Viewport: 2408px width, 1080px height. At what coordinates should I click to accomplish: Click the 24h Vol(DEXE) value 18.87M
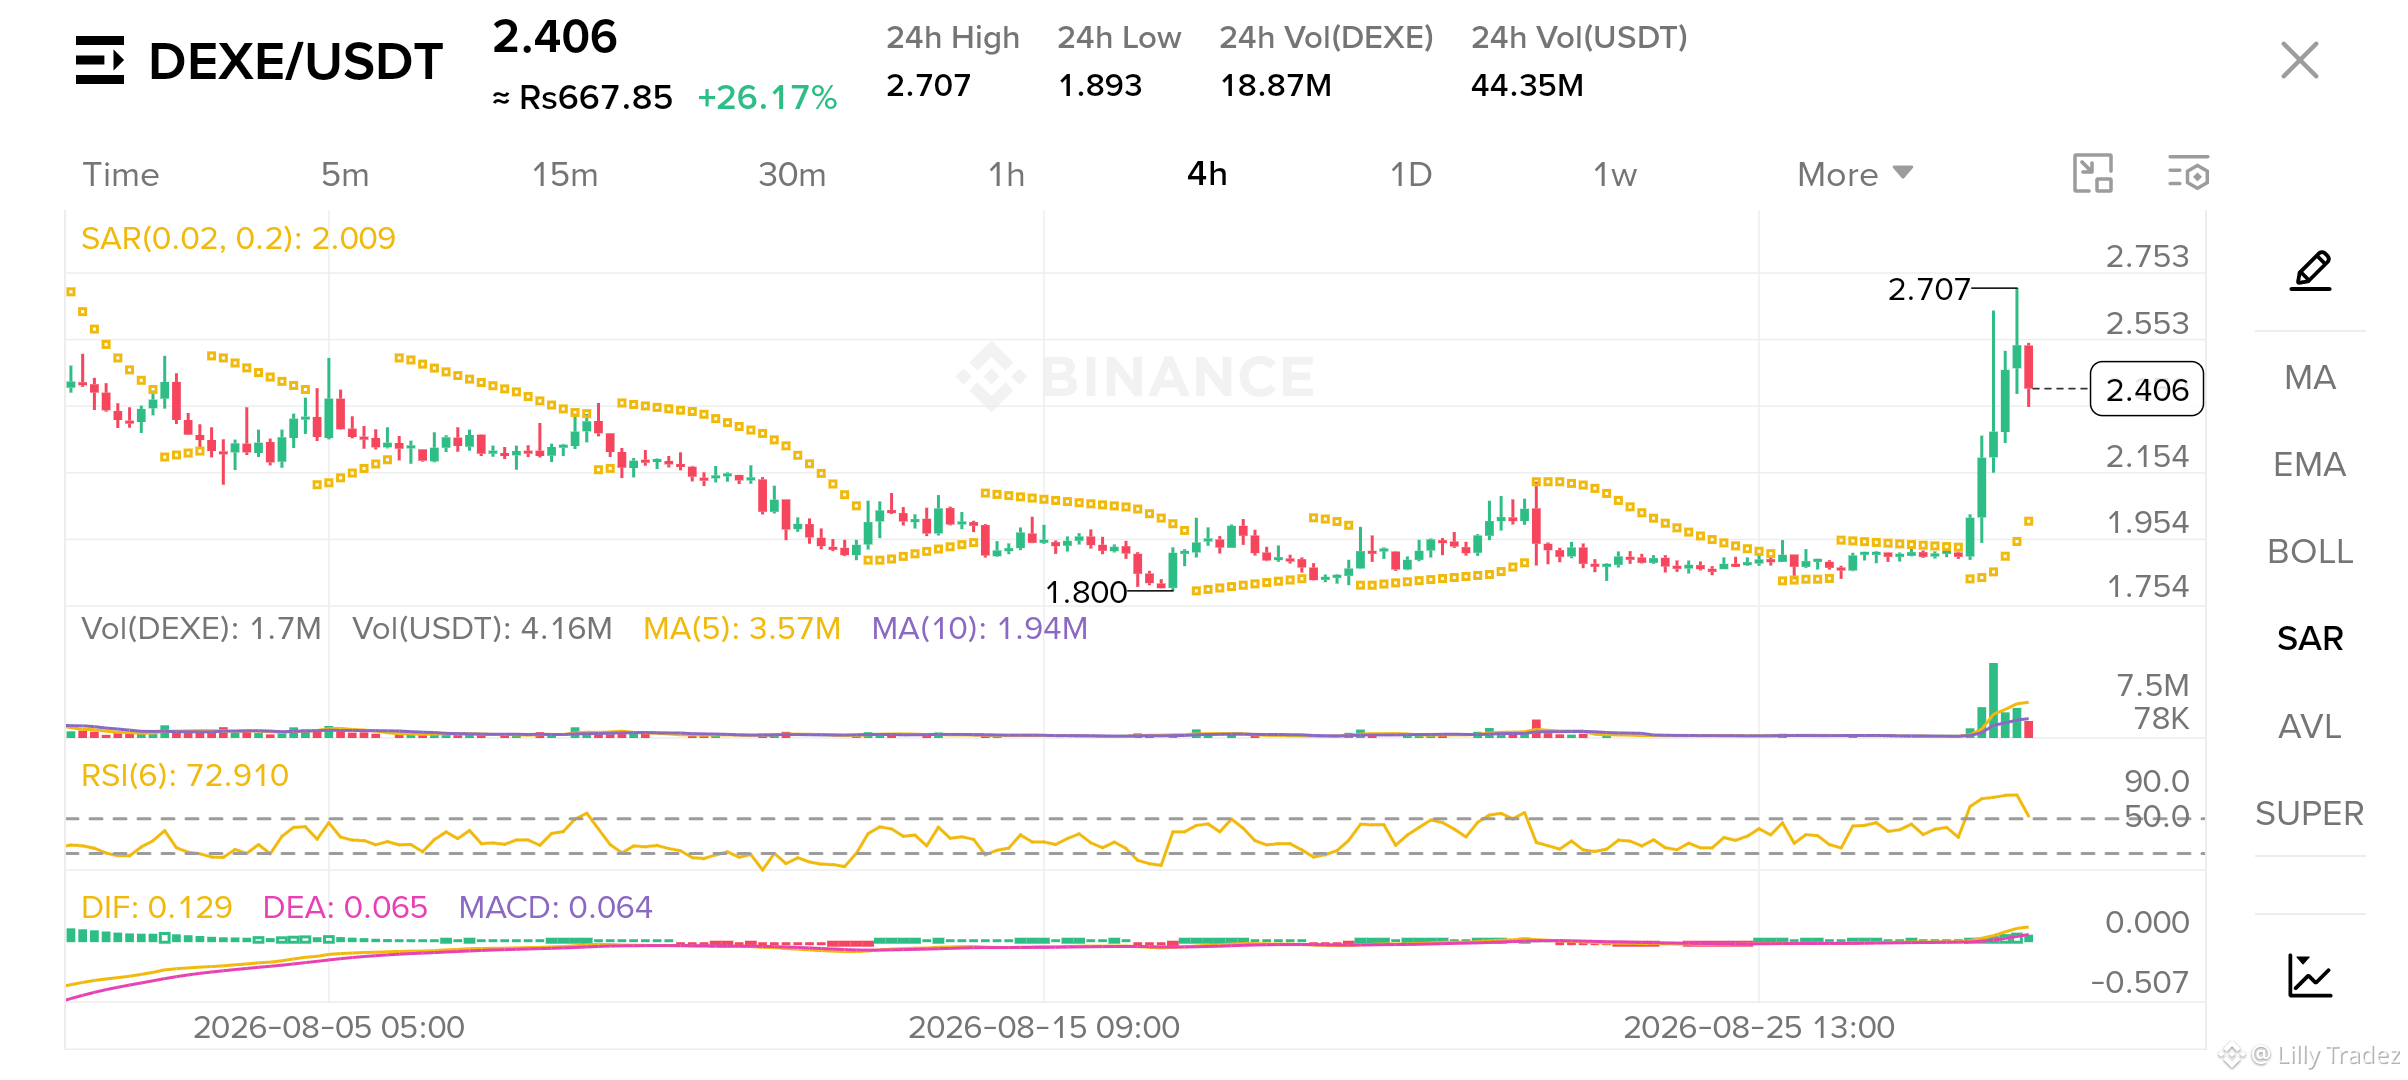pyautogui.click(x=1276, y=85)
